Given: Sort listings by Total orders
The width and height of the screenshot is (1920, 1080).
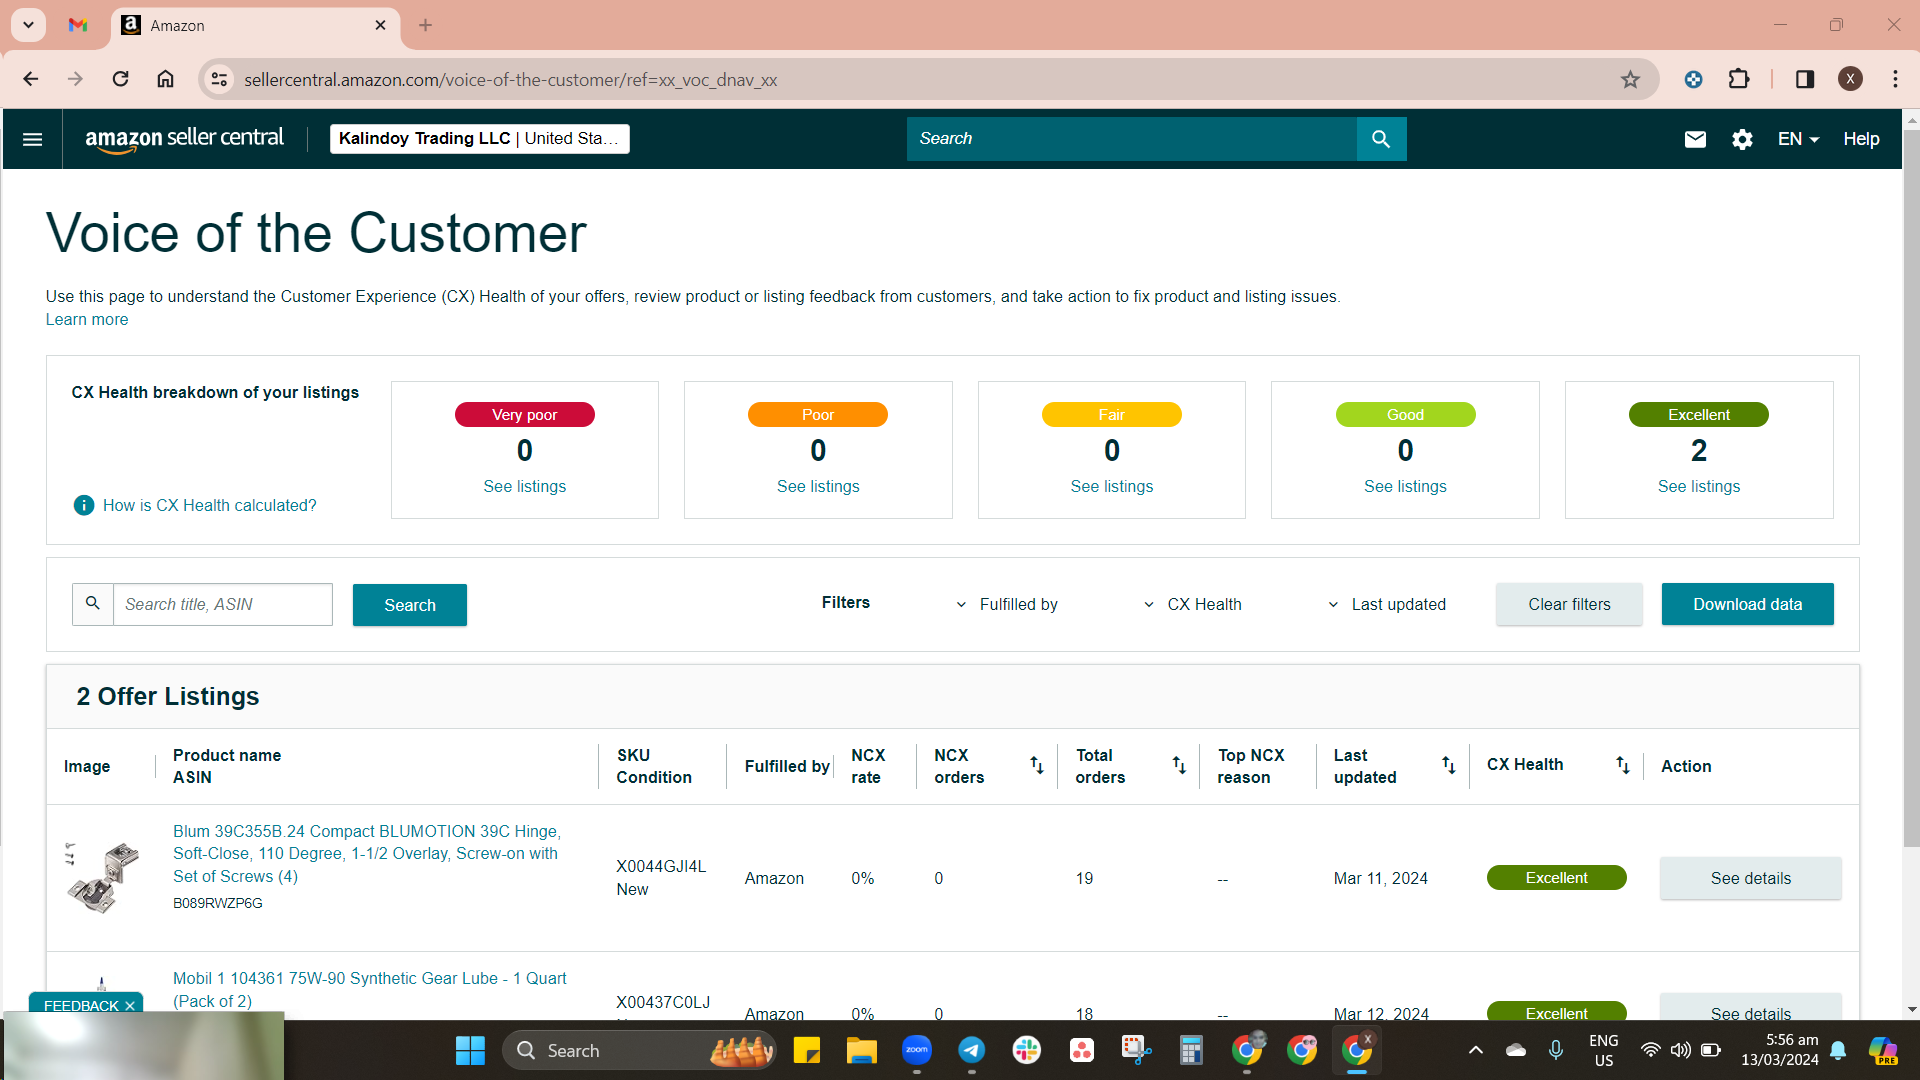Looking at the screenshot, I should pos(1179,765).
